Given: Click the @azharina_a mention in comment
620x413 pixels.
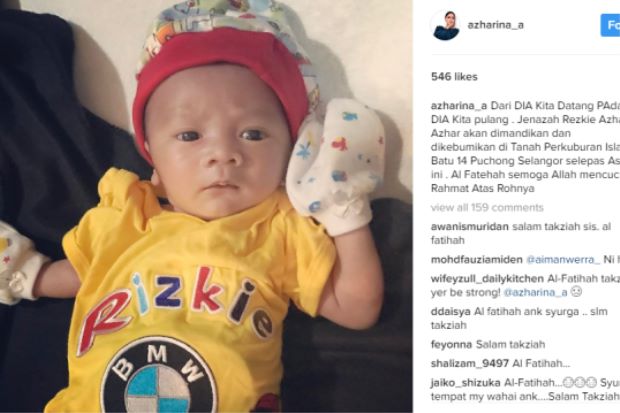Looking at the screenshot, I should (x=535, y=292).
